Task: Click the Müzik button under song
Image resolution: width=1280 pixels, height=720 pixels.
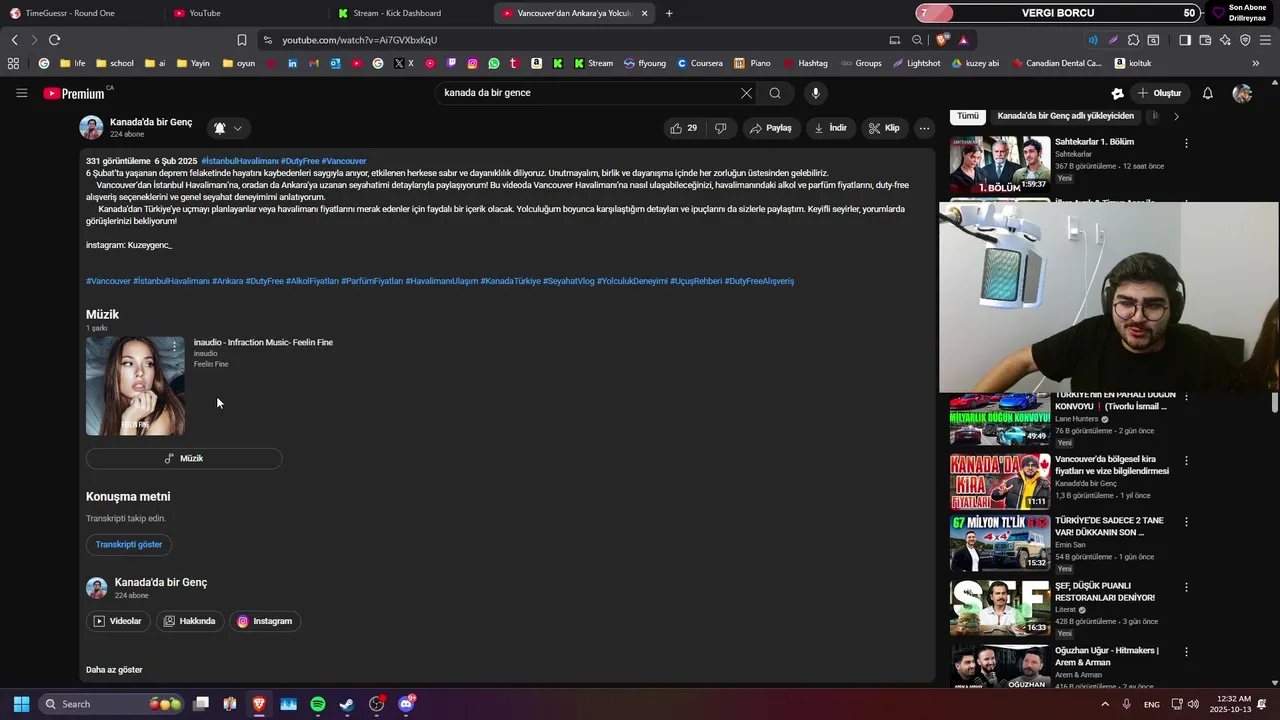Action: pyautogui.click(x=184, y=458)
